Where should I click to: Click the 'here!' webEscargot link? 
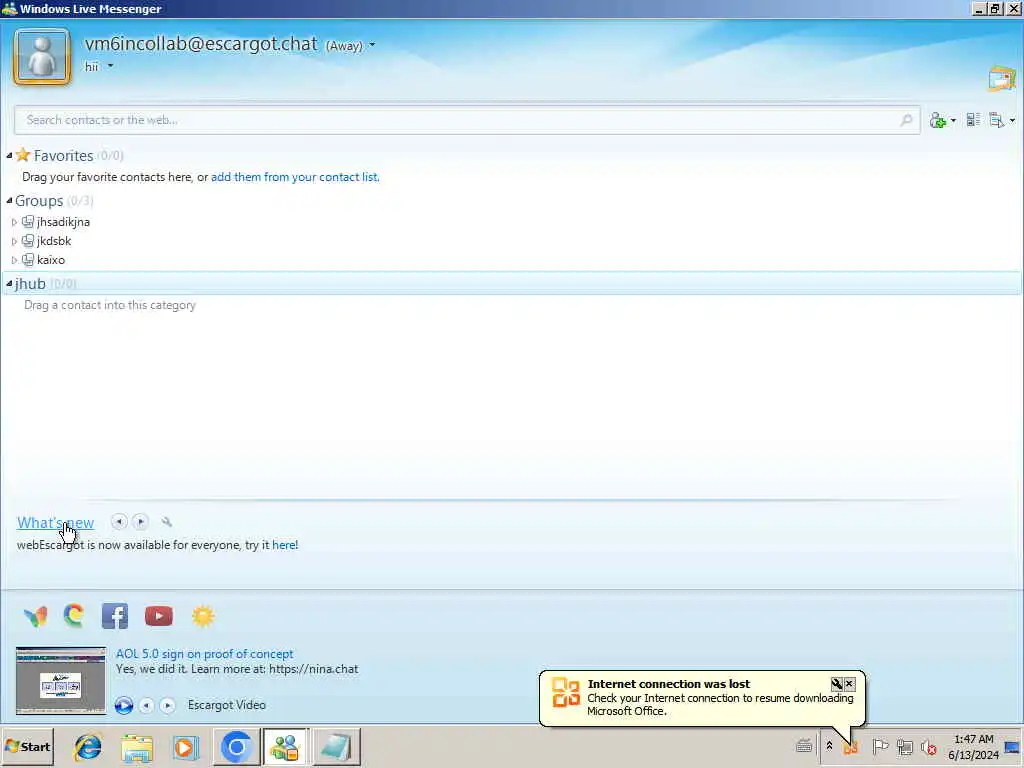285,545
